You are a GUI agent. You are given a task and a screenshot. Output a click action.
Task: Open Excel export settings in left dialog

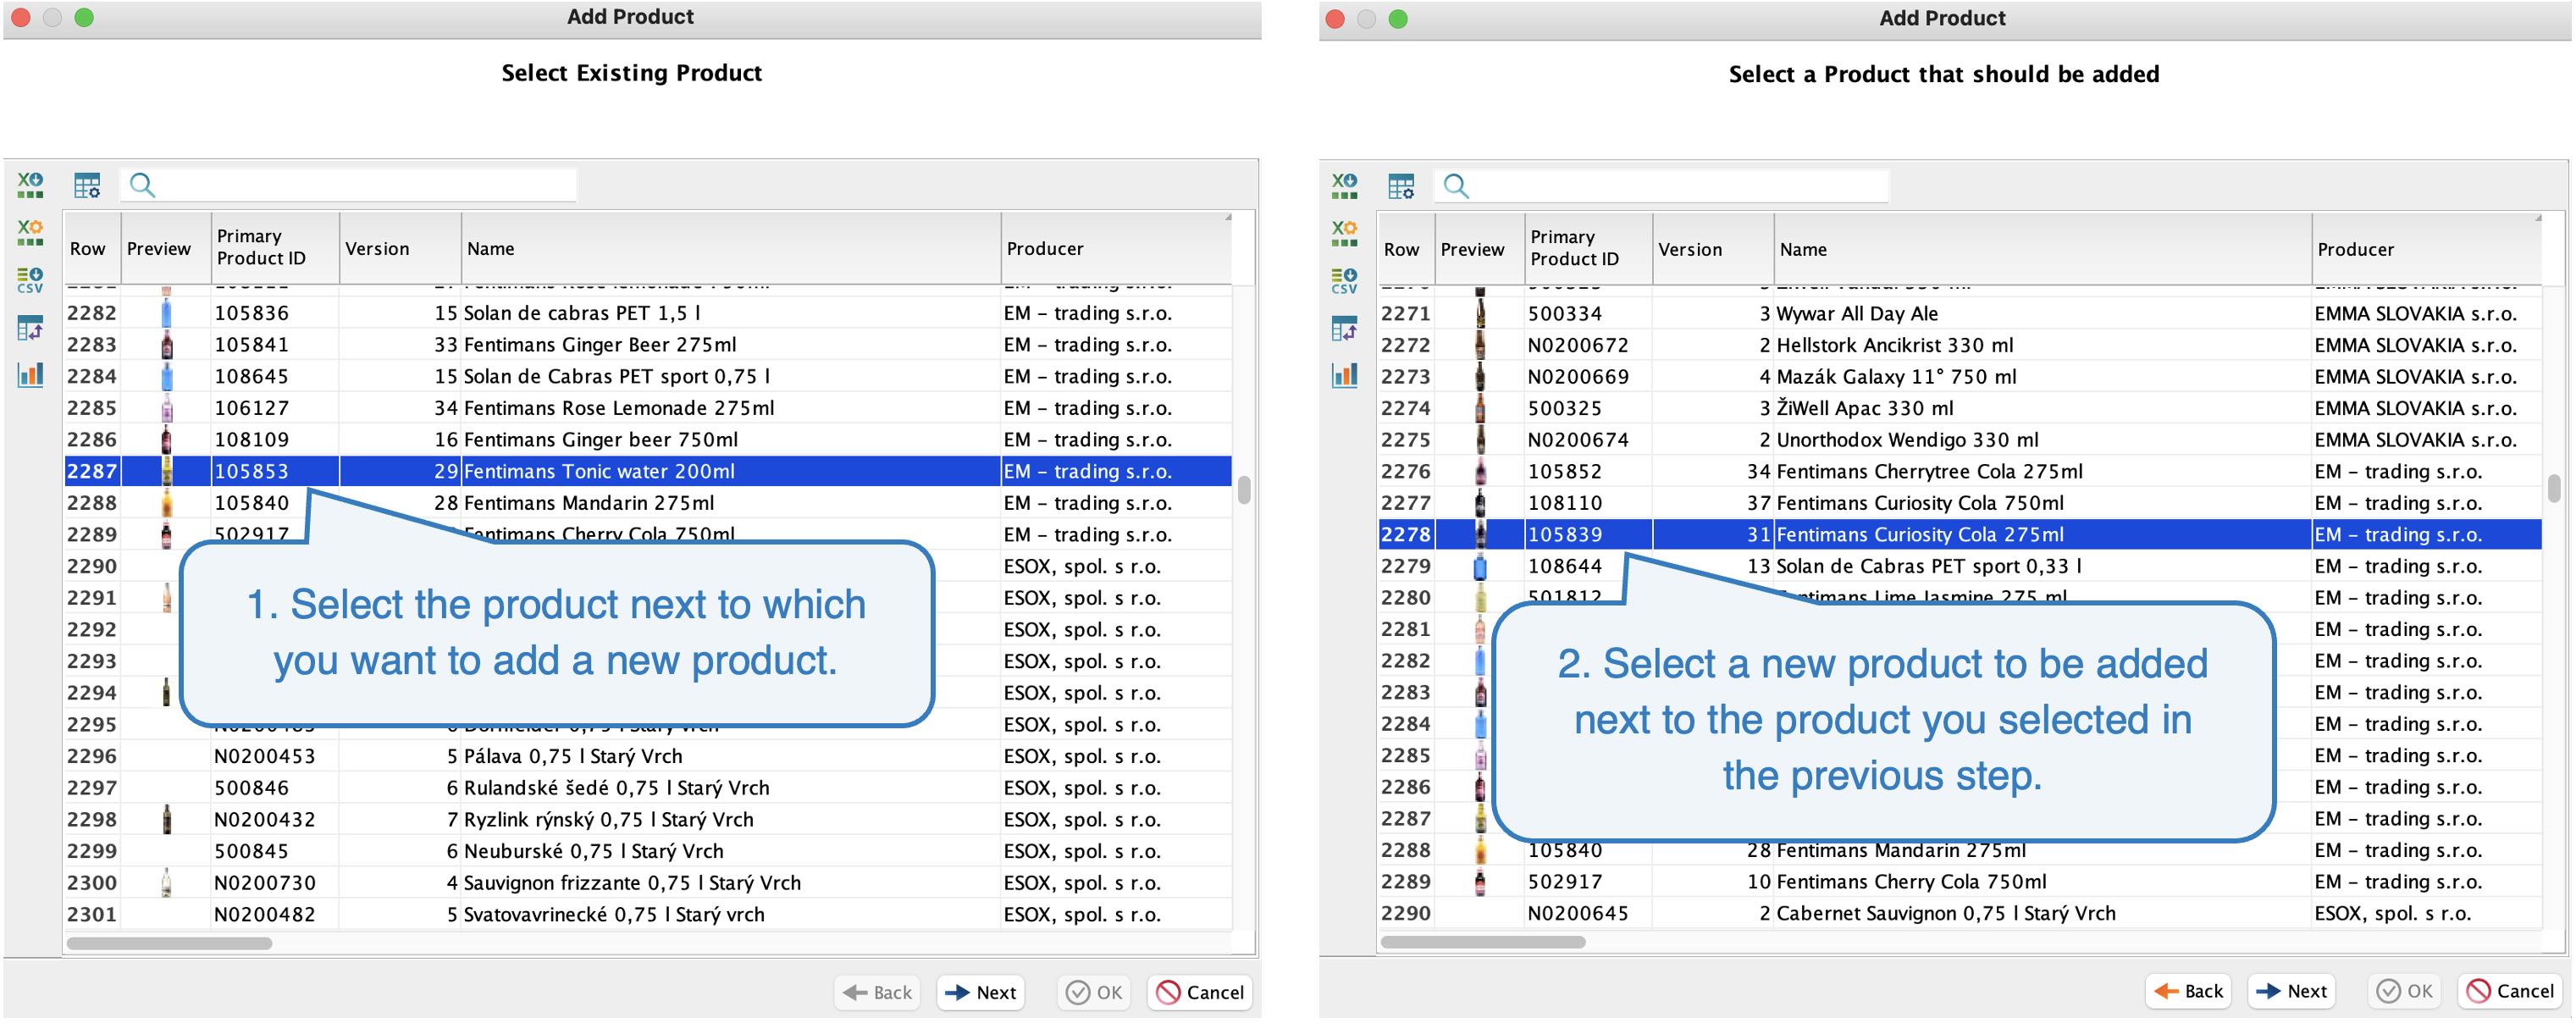[x=30, y=233]
